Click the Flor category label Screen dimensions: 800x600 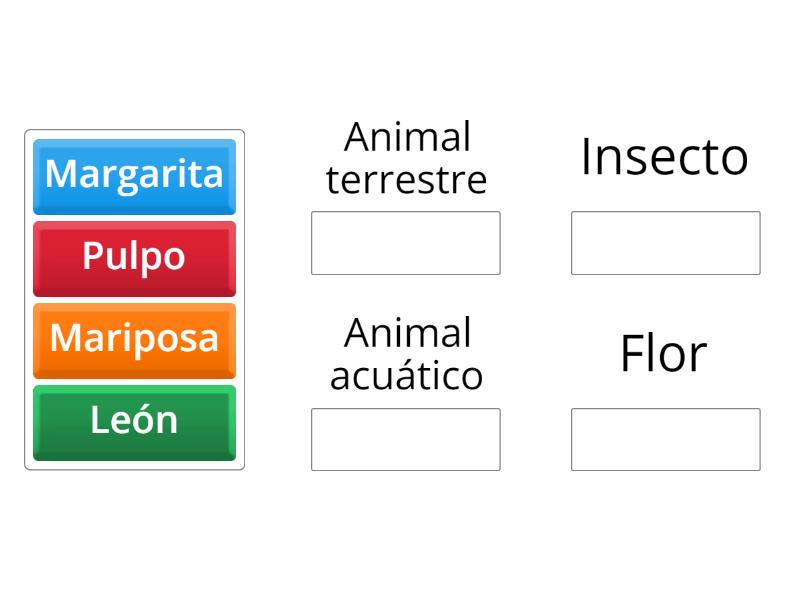pyautogui.click(x=664, y=352)
